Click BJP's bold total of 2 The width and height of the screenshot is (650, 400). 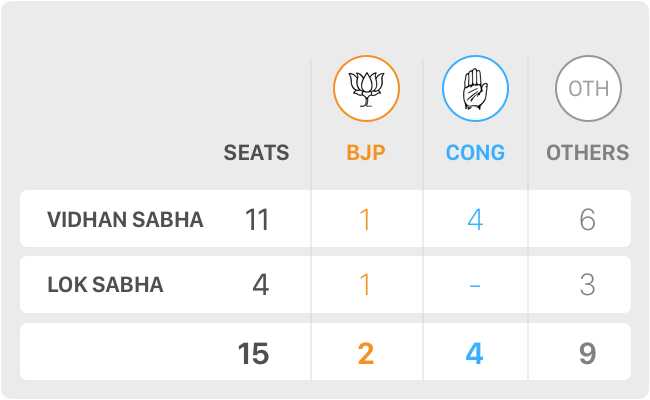click(x=366, y=353)
